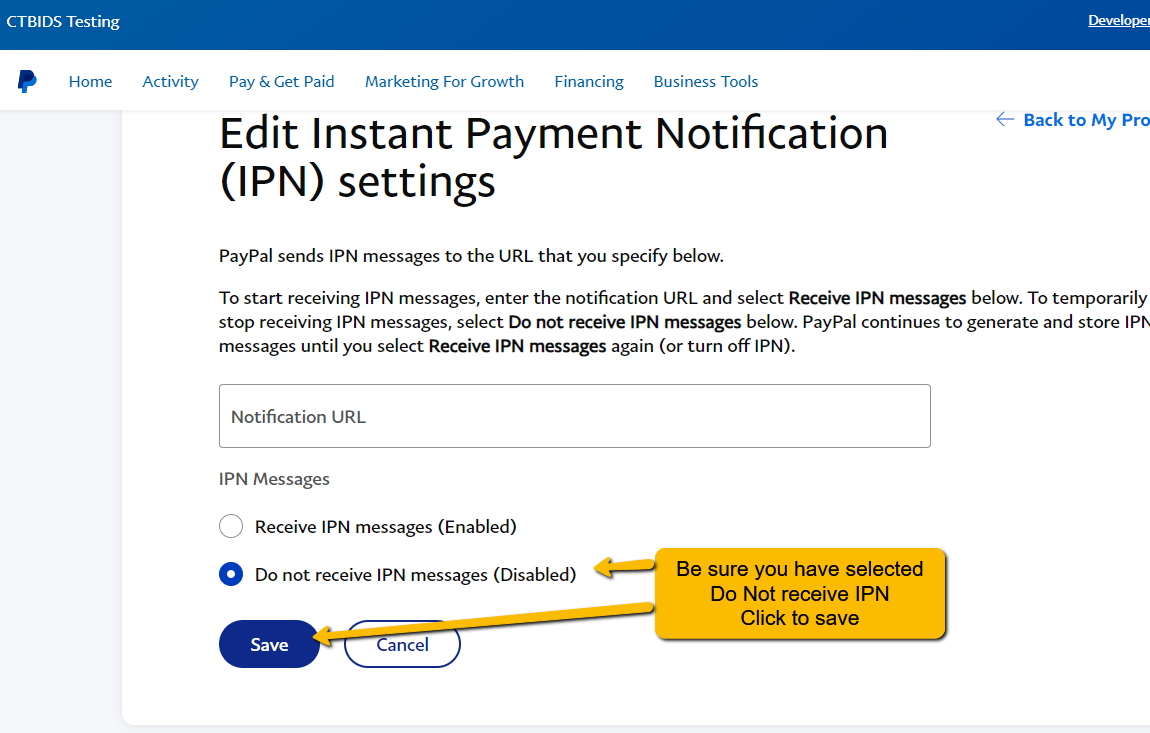Follow the Back to My Profile link
This screenshot has width=1150, height=733.
point(1085,120)
